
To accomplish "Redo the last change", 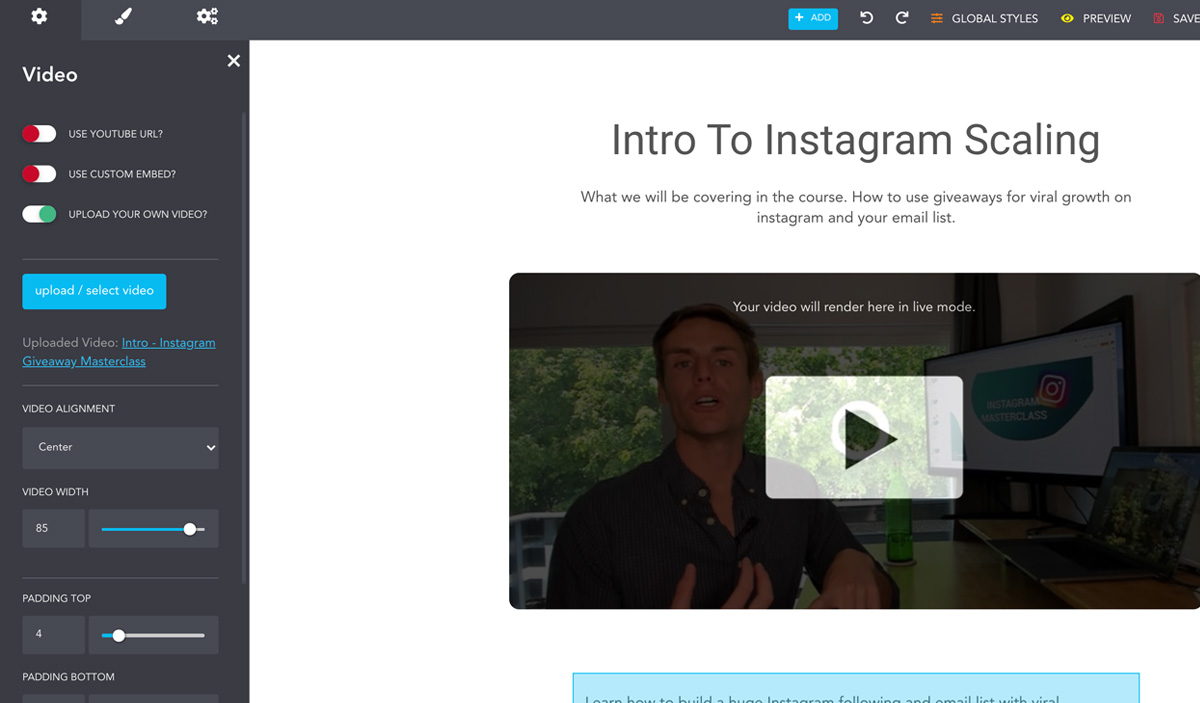I will point(902,18).
